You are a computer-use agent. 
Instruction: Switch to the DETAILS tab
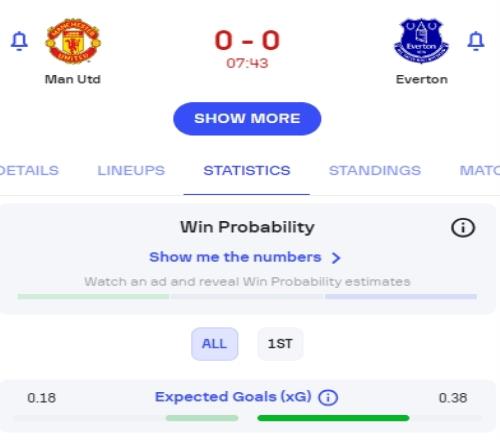pos(29,170)
